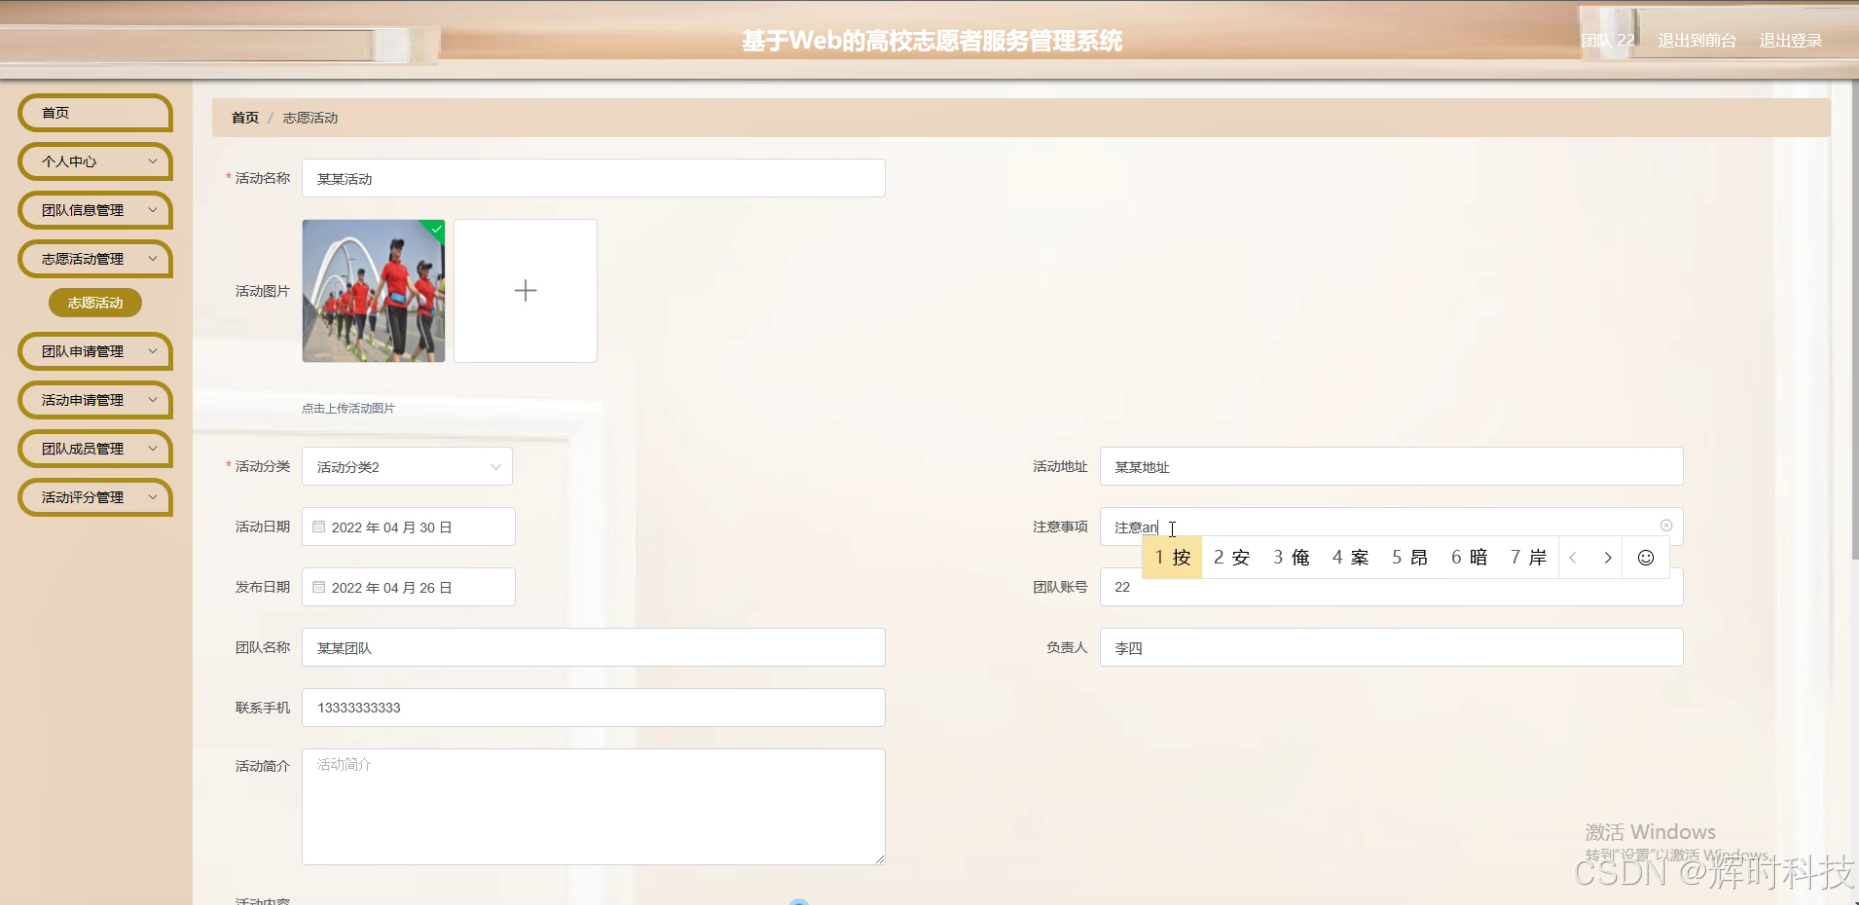
Task: Open the 发布日期 calendar picker icon
Action: (320, 587)
